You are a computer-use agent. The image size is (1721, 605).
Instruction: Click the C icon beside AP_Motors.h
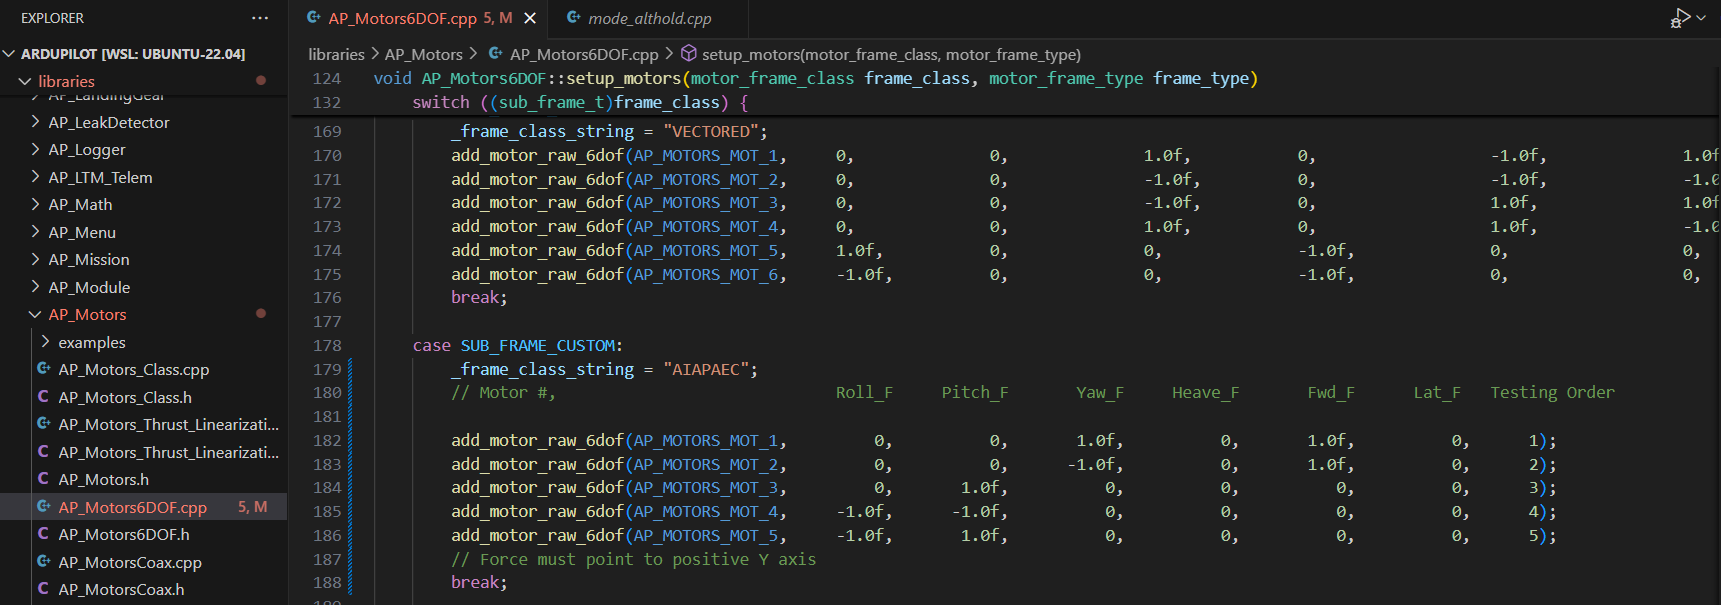43,479
